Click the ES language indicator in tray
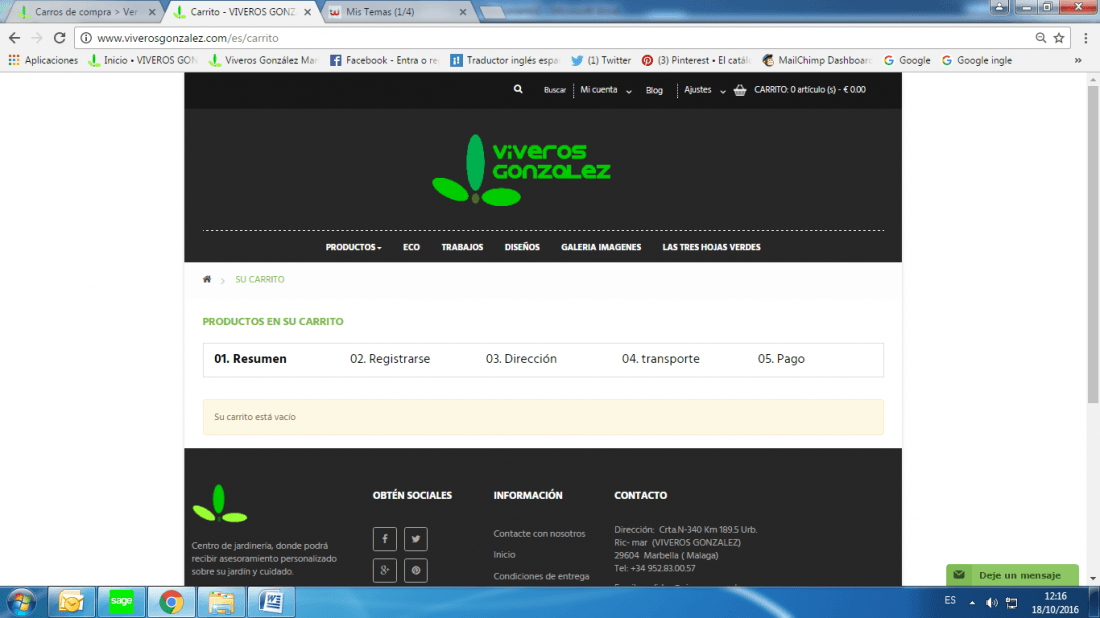This screenshot has width=1100, height=618. [x=950, y=600]
